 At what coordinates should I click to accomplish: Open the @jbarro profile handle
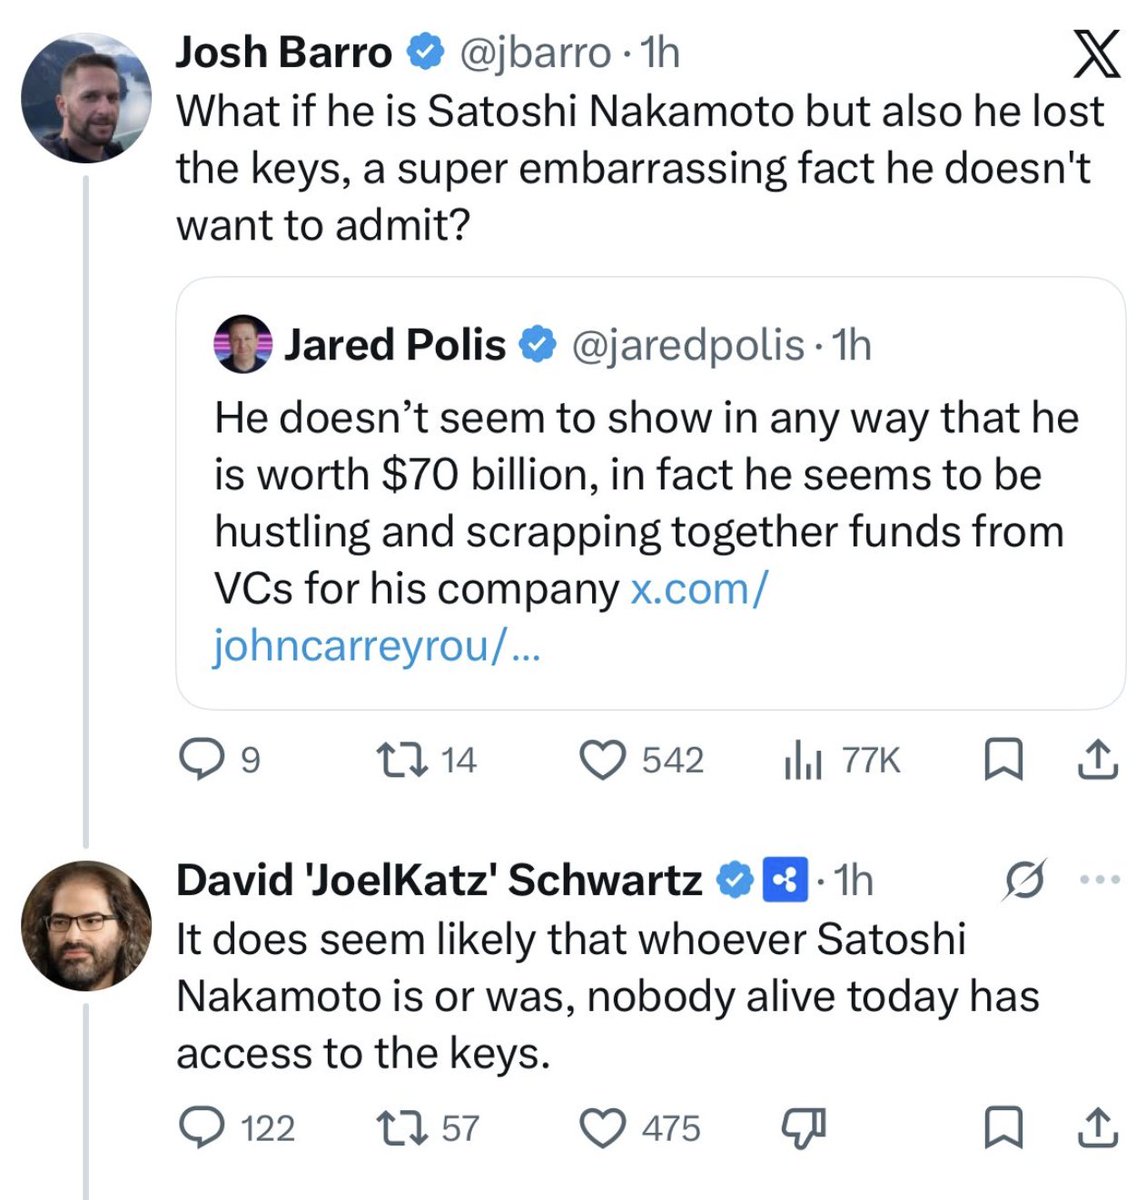coord(534,53)
